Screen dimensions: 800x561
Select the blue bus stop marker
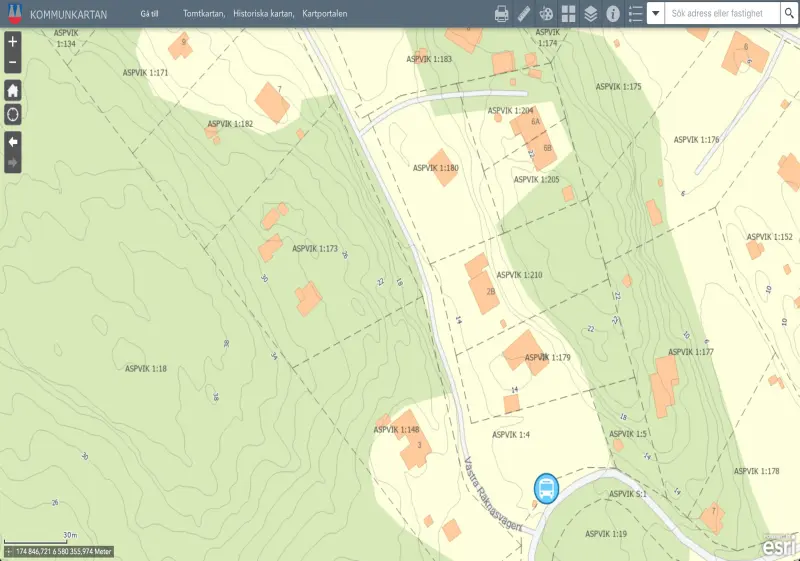coord(546,489)
